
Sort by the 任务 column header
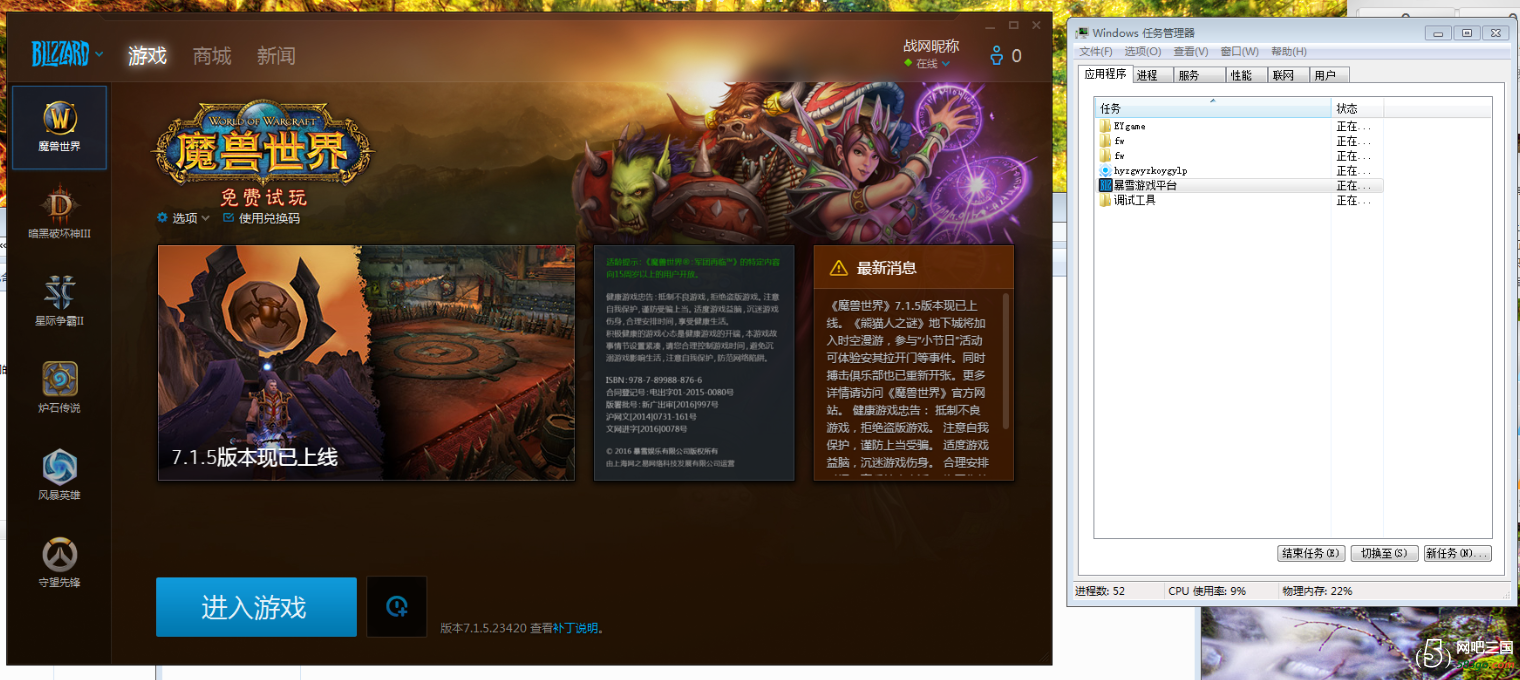pyautogui.click(x=1212, y=108)
